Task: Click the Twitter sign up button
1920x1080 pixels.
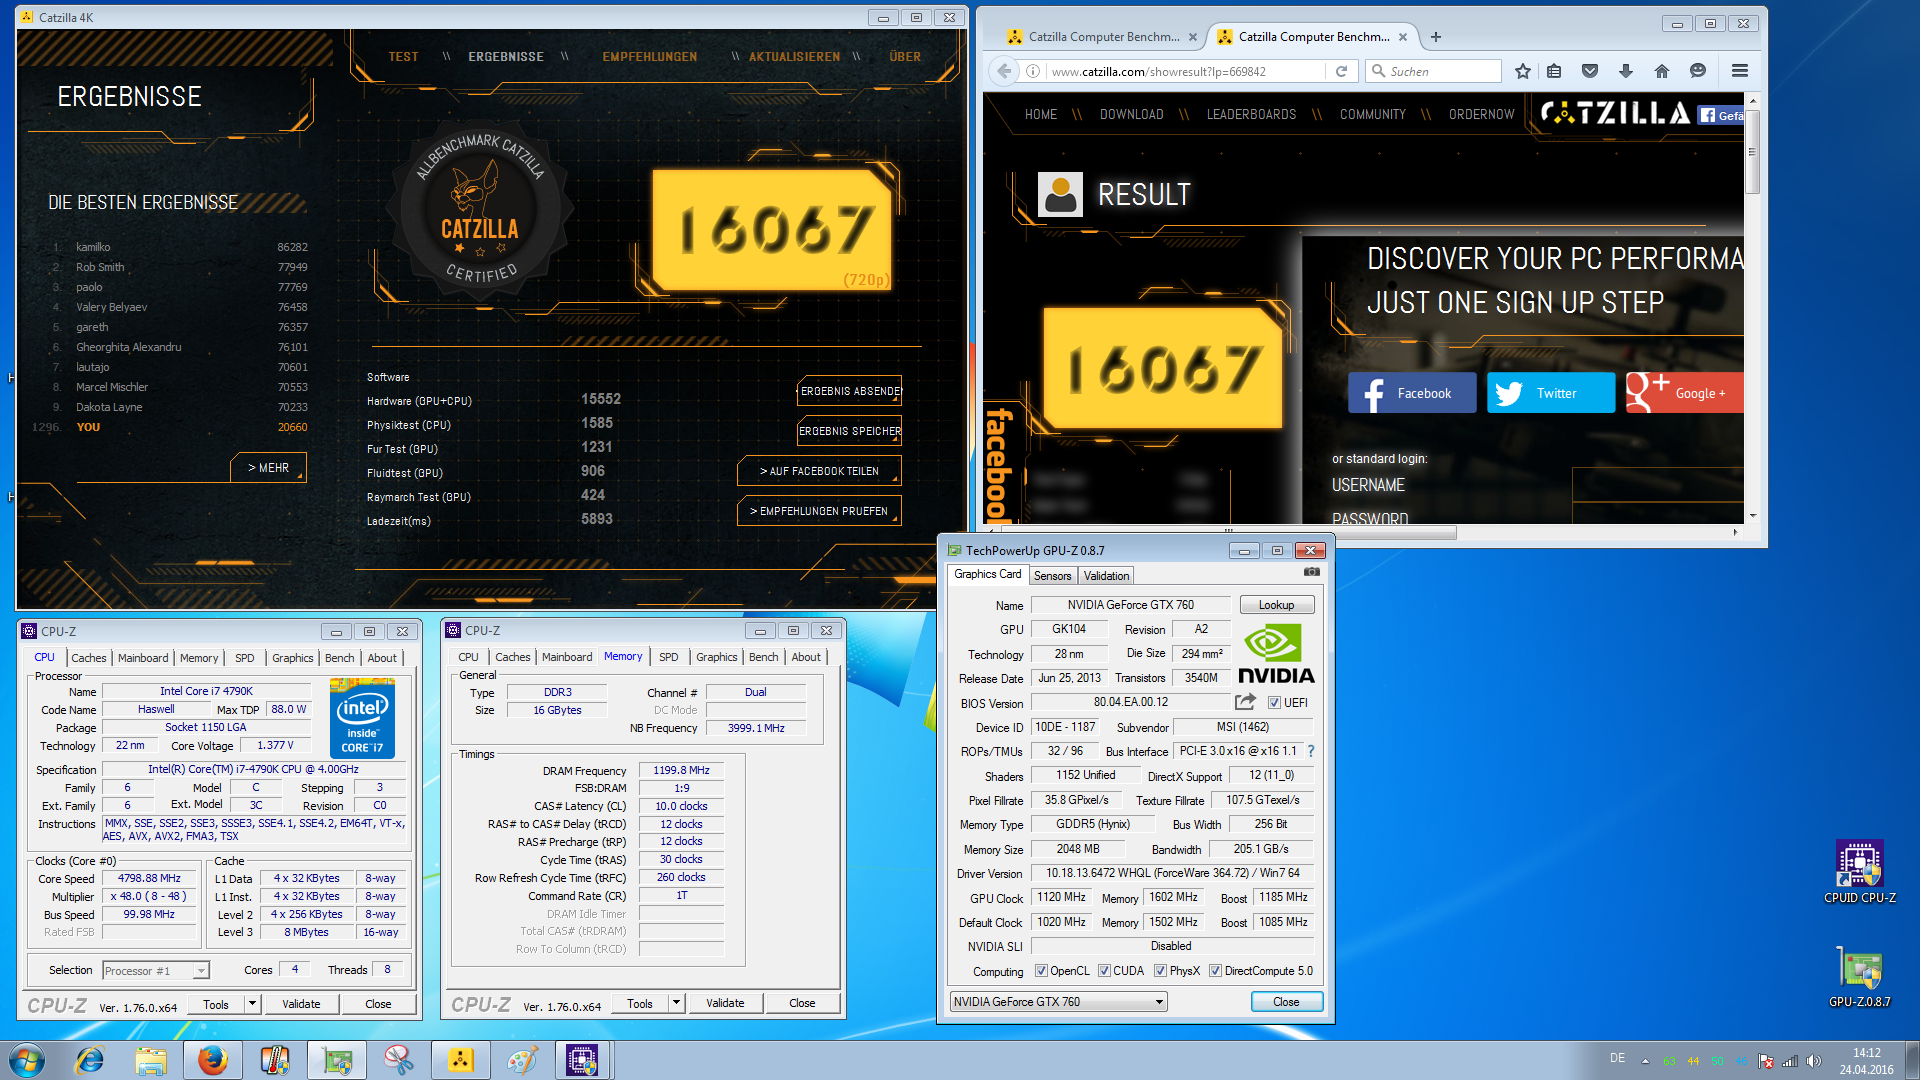Action: point(1551,393)
